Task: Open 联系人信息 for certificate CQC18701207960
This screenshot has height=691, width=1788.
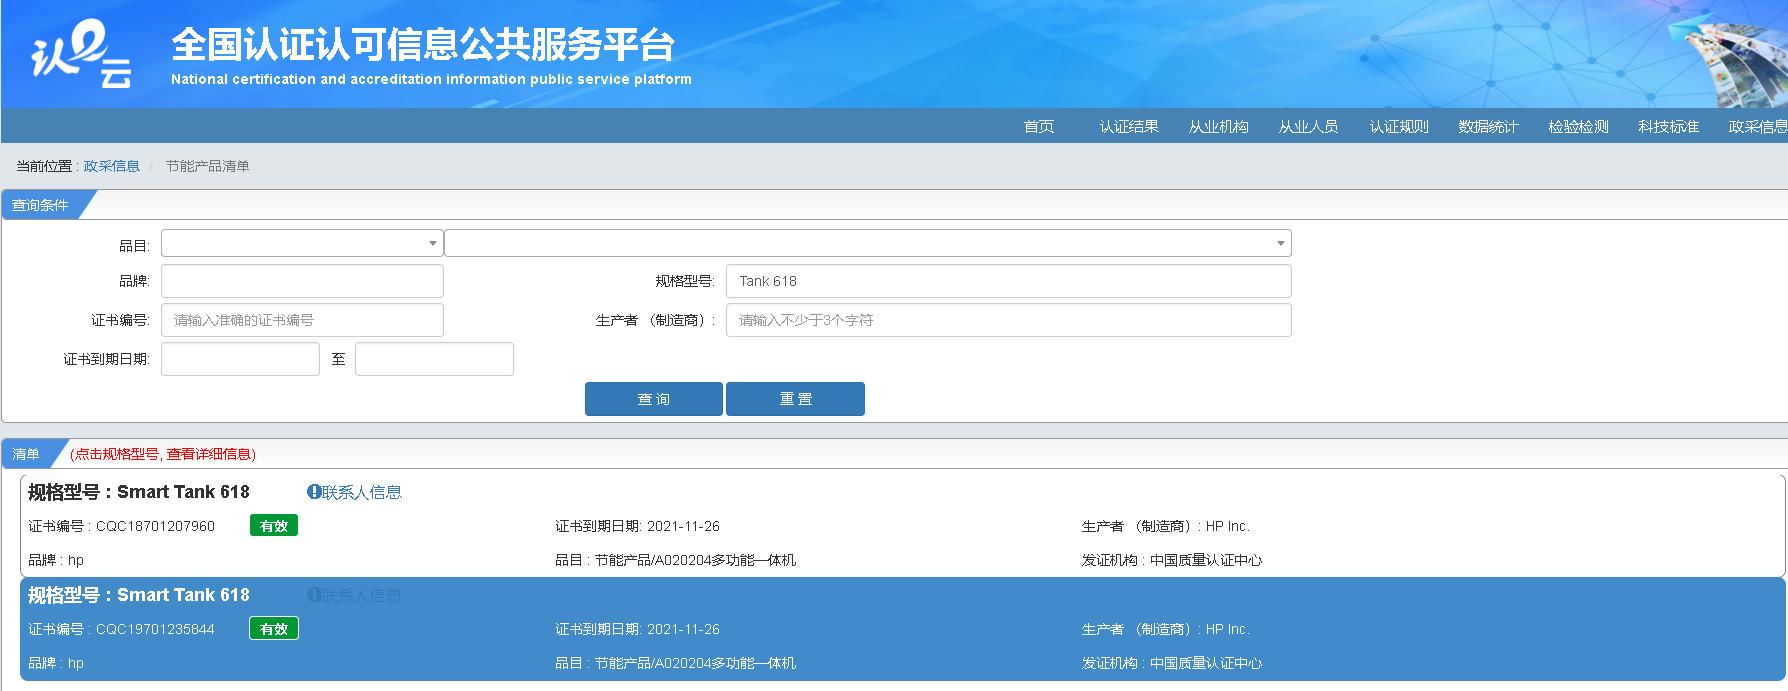Action: coord(362,492)
